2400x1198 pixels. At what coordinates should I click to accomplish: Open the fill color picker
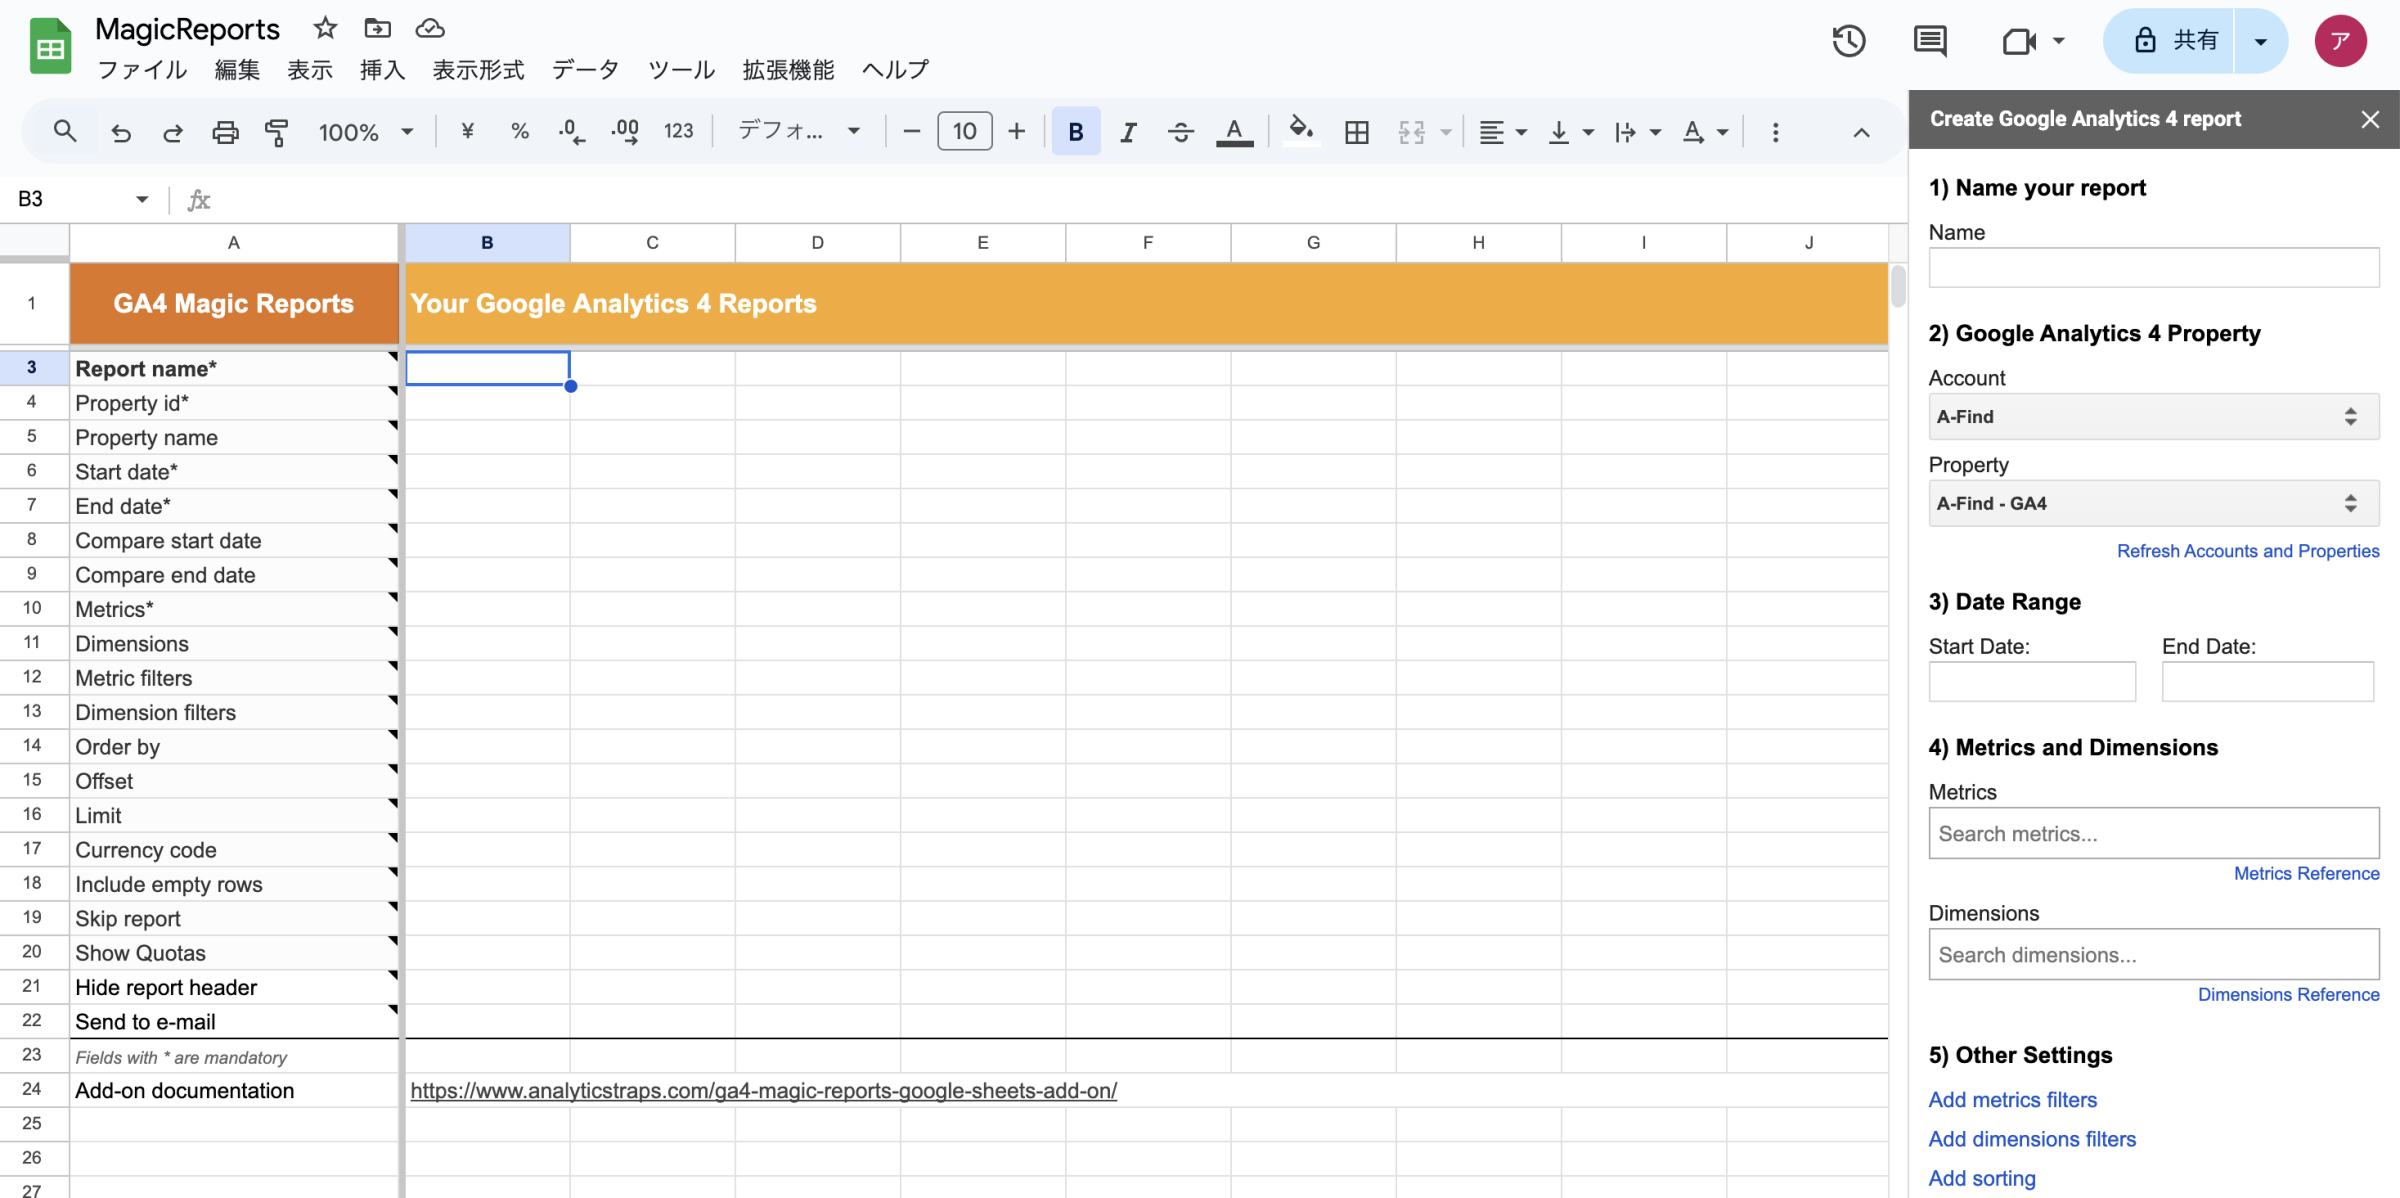pos(1301,131)
